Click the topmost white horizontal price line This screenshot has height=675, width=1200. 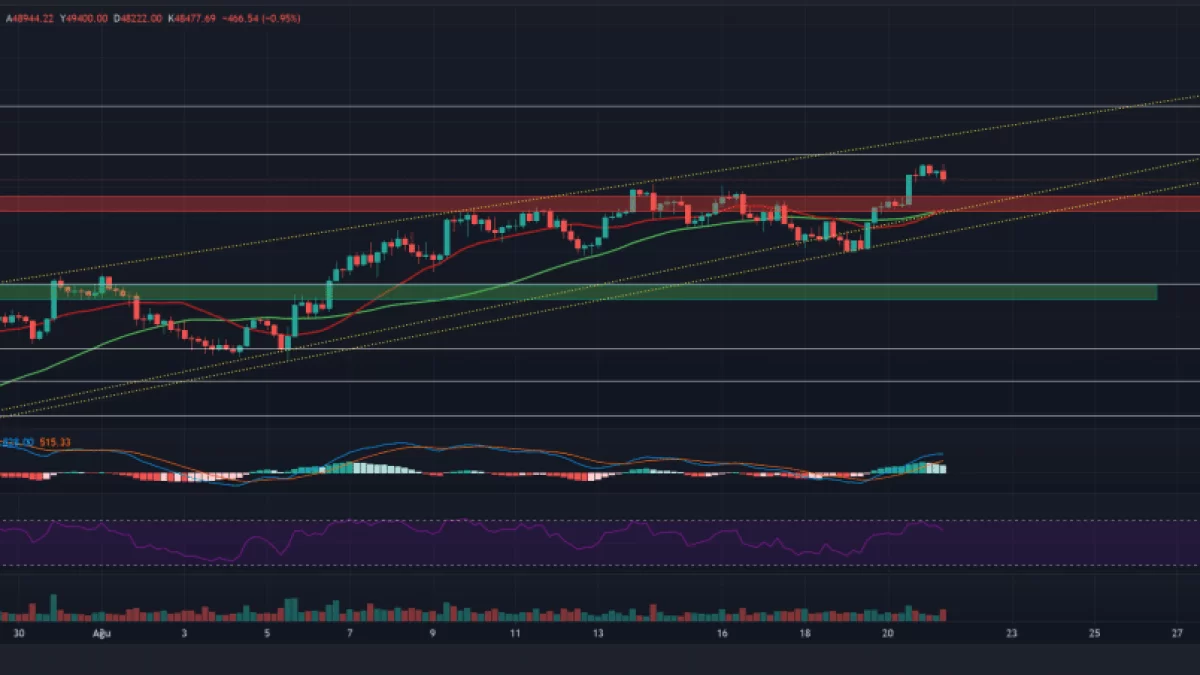point(600,105)
